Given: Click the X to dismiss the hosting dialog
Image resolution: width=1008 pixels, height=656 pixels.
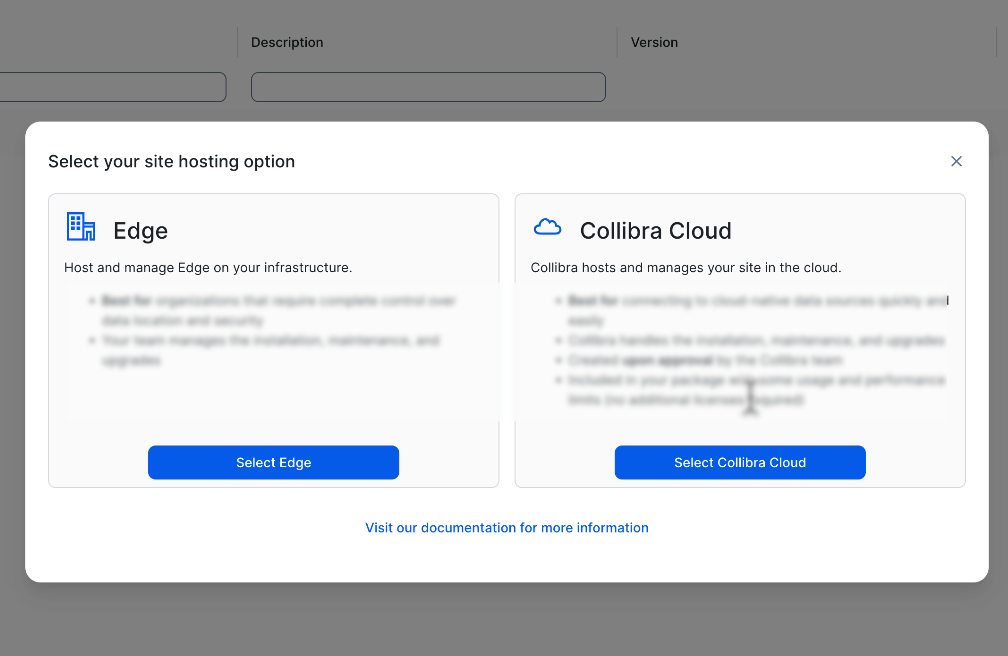Looking at the screenshot, I should pyautogui.click(x=956, y=161).
